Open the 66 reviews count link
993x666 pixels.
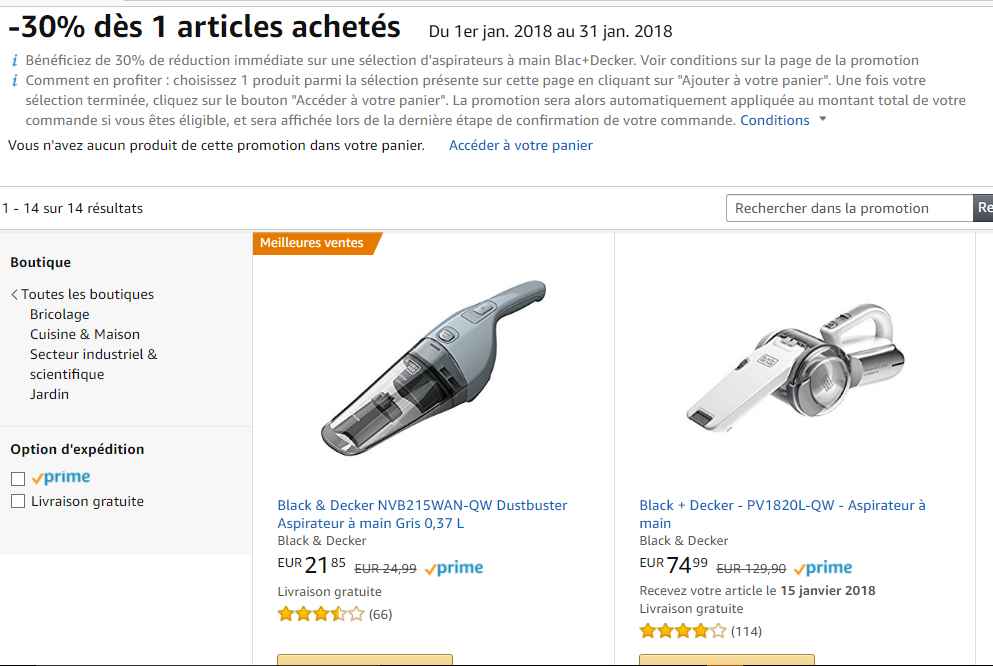pos(380,614)
